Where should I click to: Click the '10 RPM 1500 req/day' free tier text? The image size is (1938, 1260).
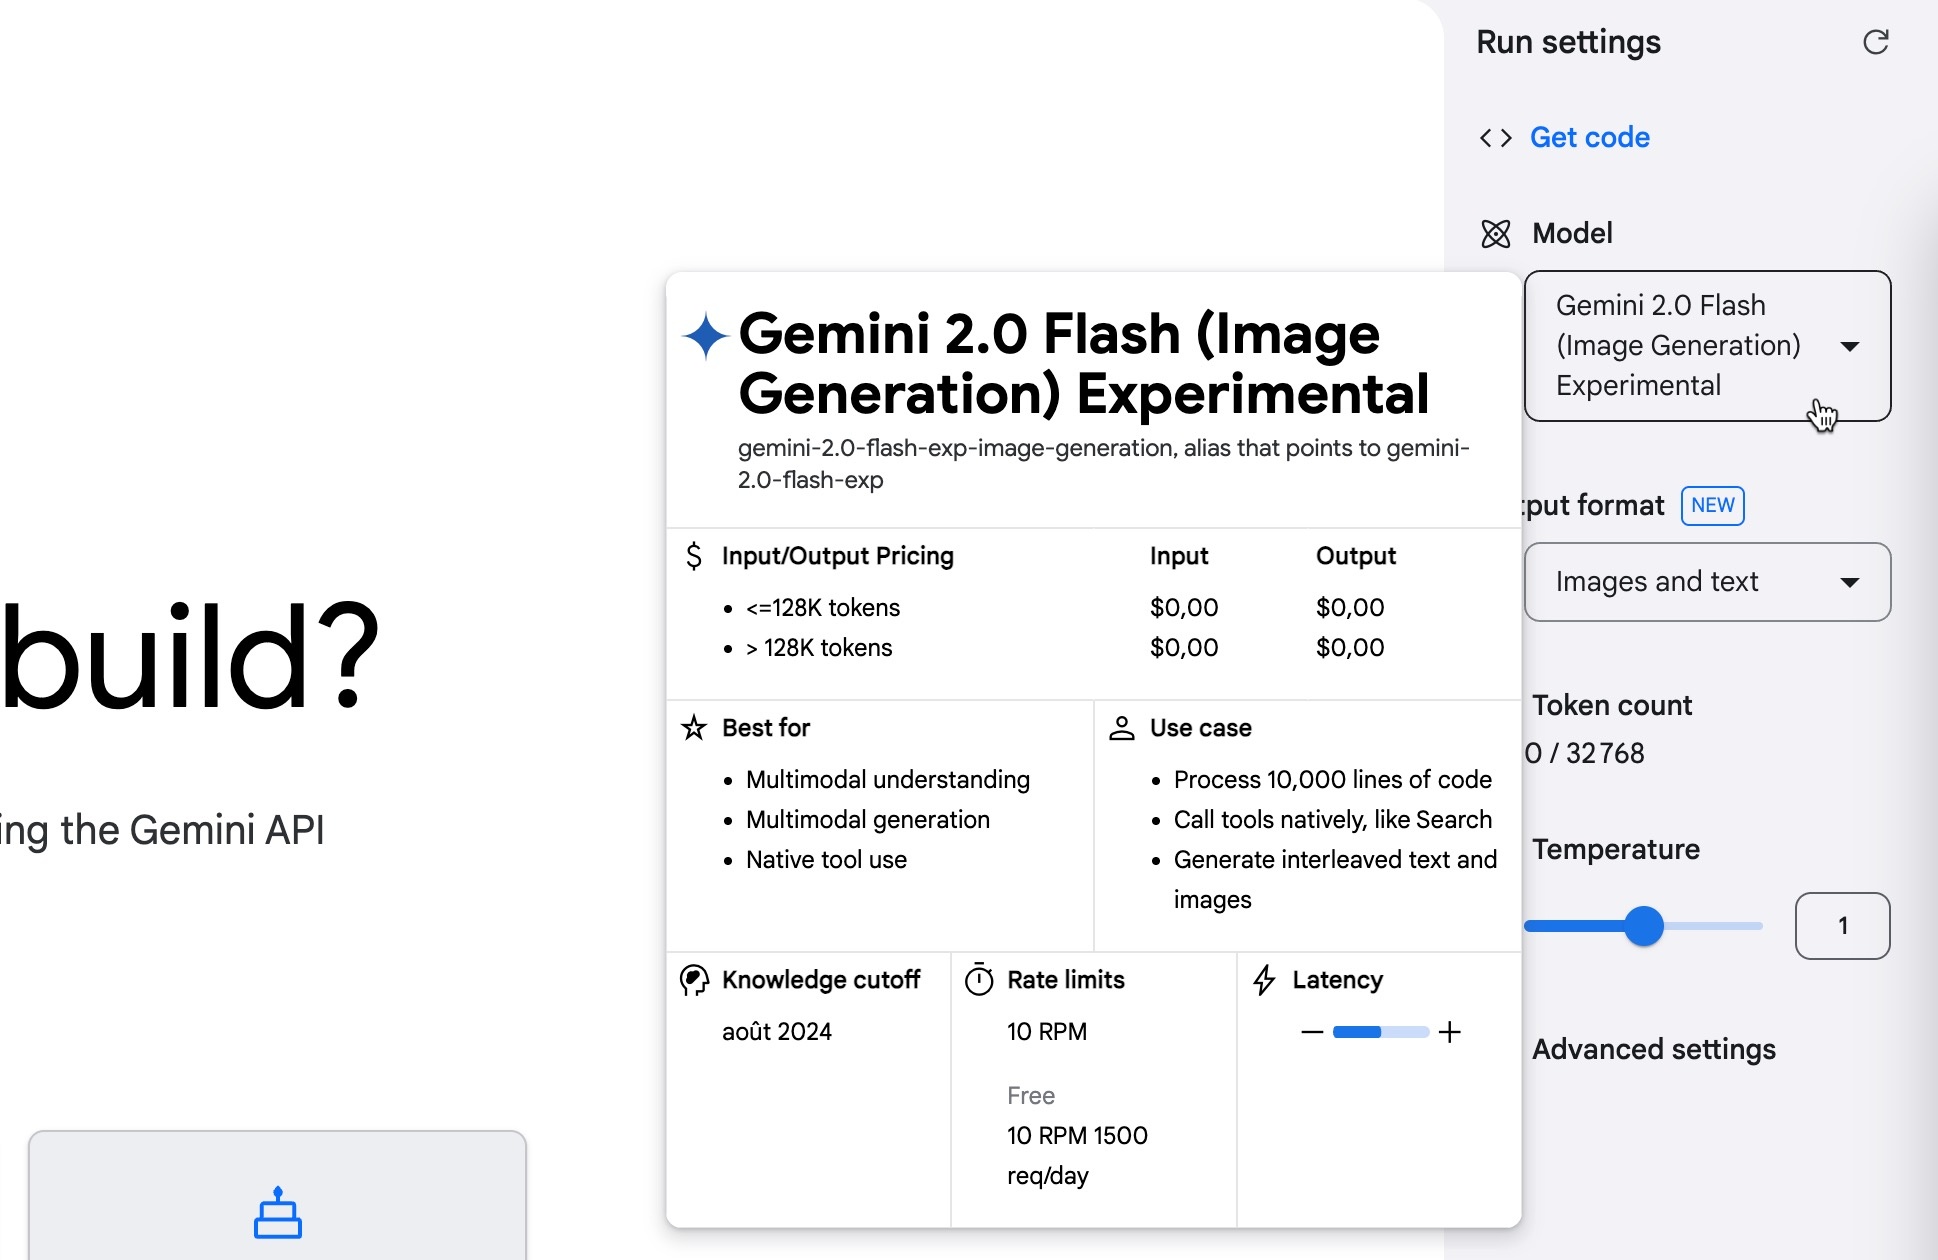pos(1077,1156)
